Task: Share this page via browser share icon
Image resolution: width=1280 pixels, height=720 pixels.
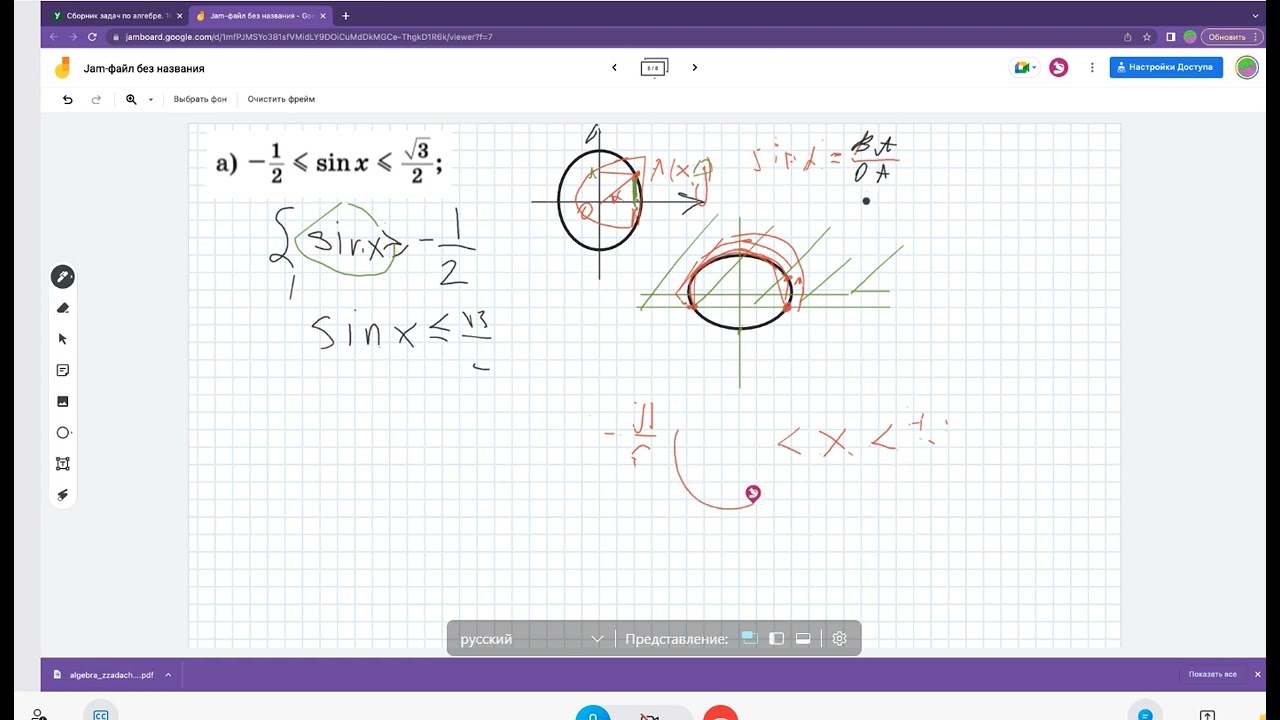Action: tap(1128, 37)
